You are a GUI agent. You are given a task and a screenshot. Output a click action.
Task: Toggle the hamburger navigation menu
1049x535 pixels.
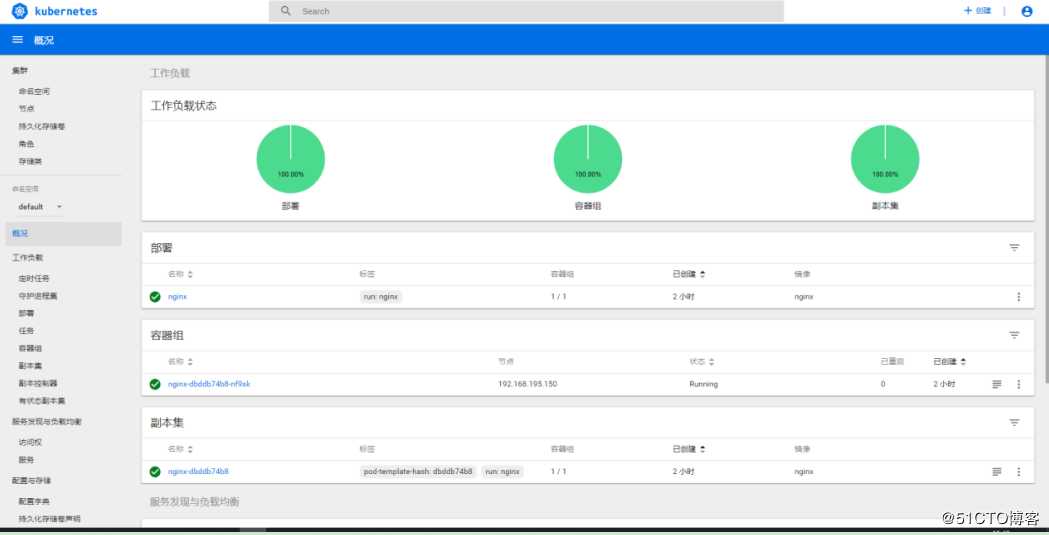pos(17,40)
